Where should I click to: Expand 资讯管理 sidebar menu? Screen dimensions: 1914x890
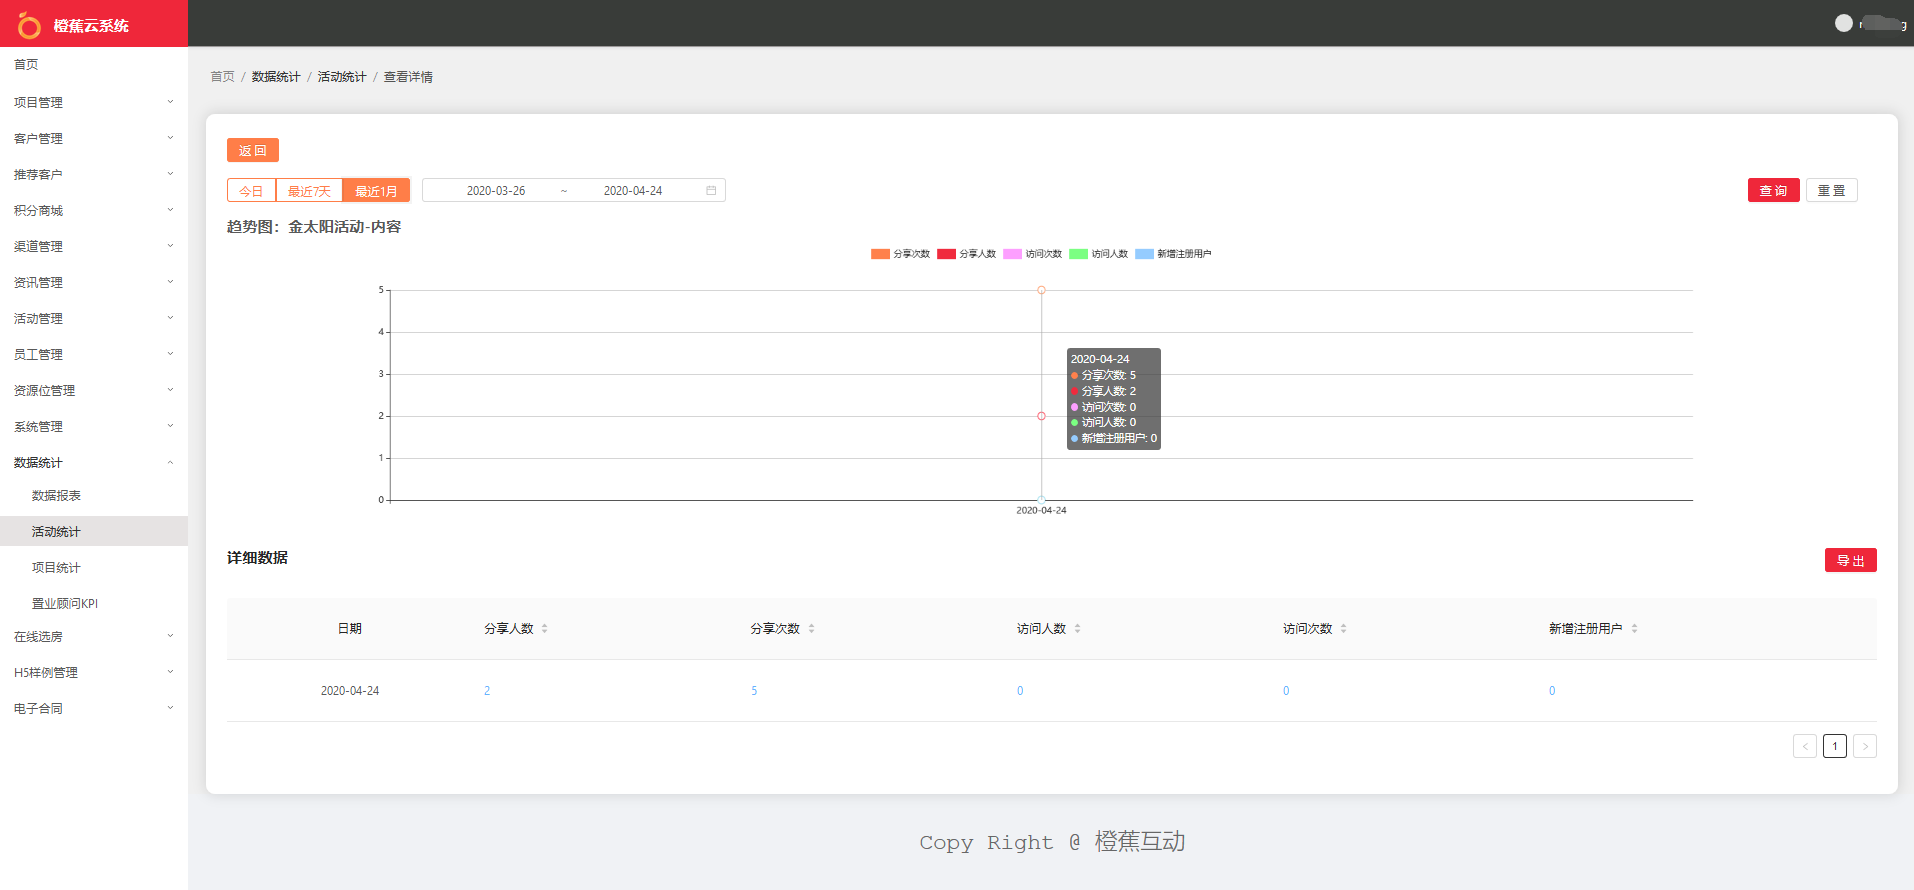94,282
